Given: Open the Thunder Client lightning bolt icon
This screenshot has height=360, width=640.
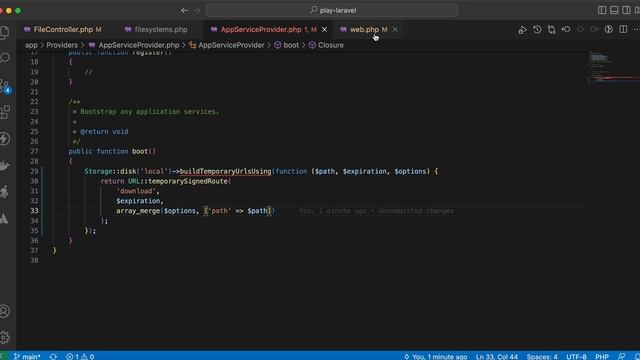Looking at the screenshot, I should [x=5, y=139].
